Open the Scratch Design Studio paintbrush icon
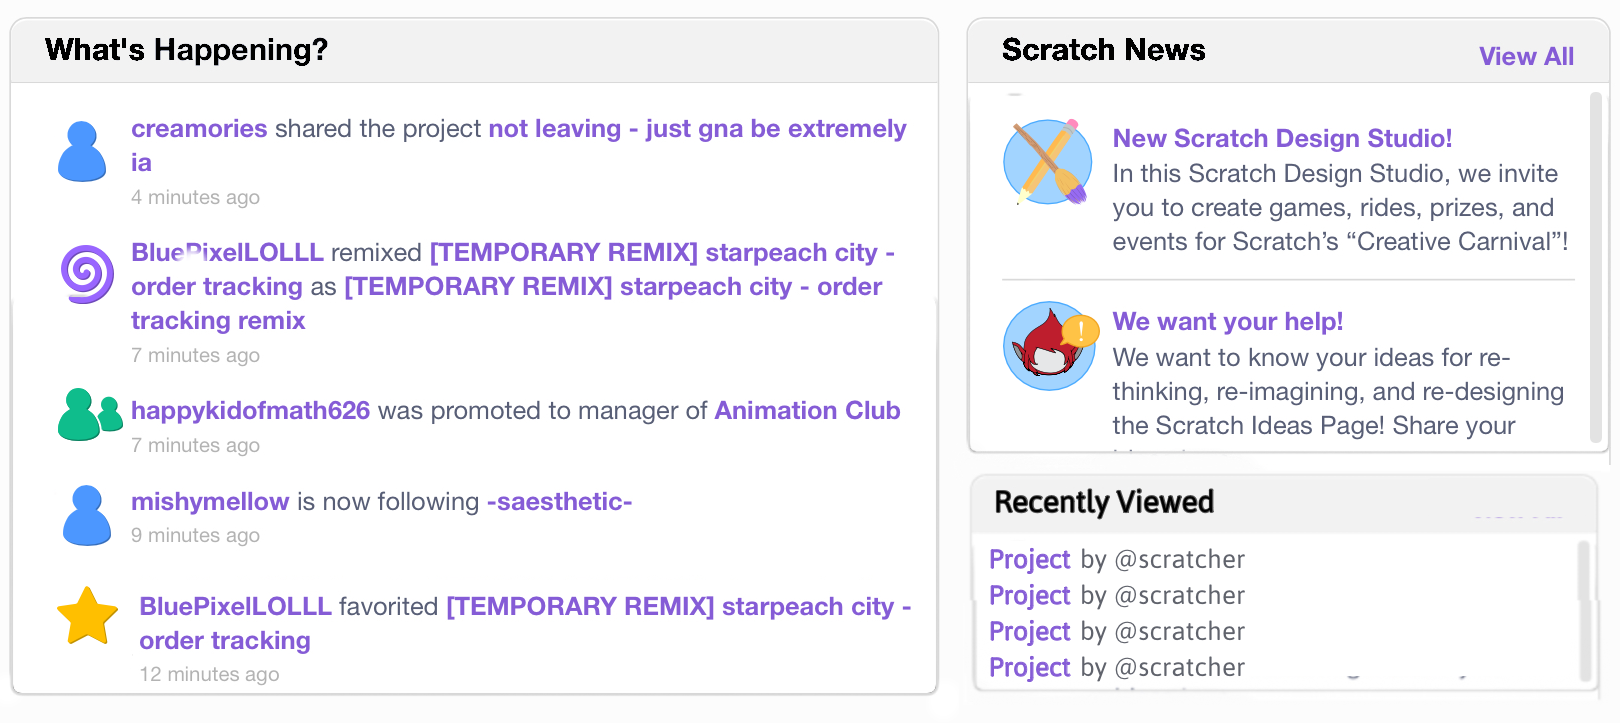The image size is (1620, 723). tap(1048, 162)
